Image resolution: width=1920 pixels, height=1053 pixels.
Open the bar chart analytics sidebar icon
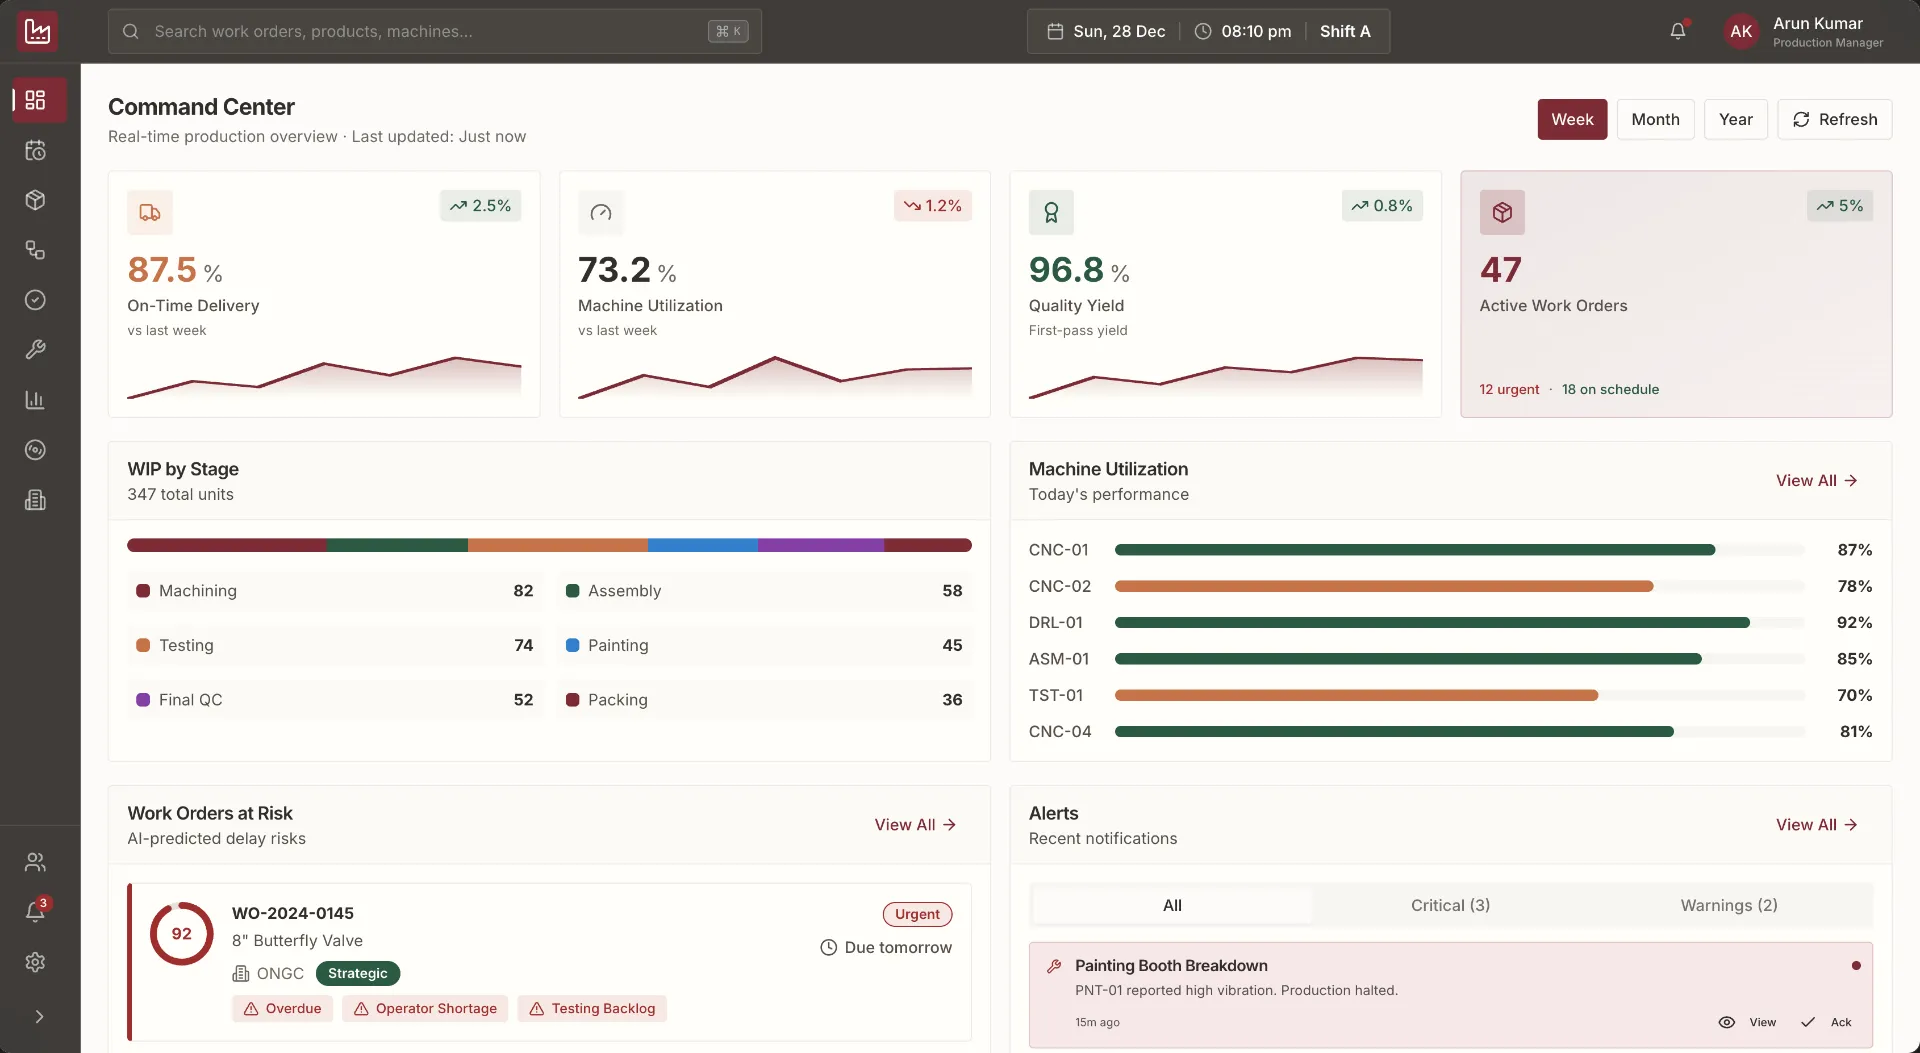[x=36, y=400]
